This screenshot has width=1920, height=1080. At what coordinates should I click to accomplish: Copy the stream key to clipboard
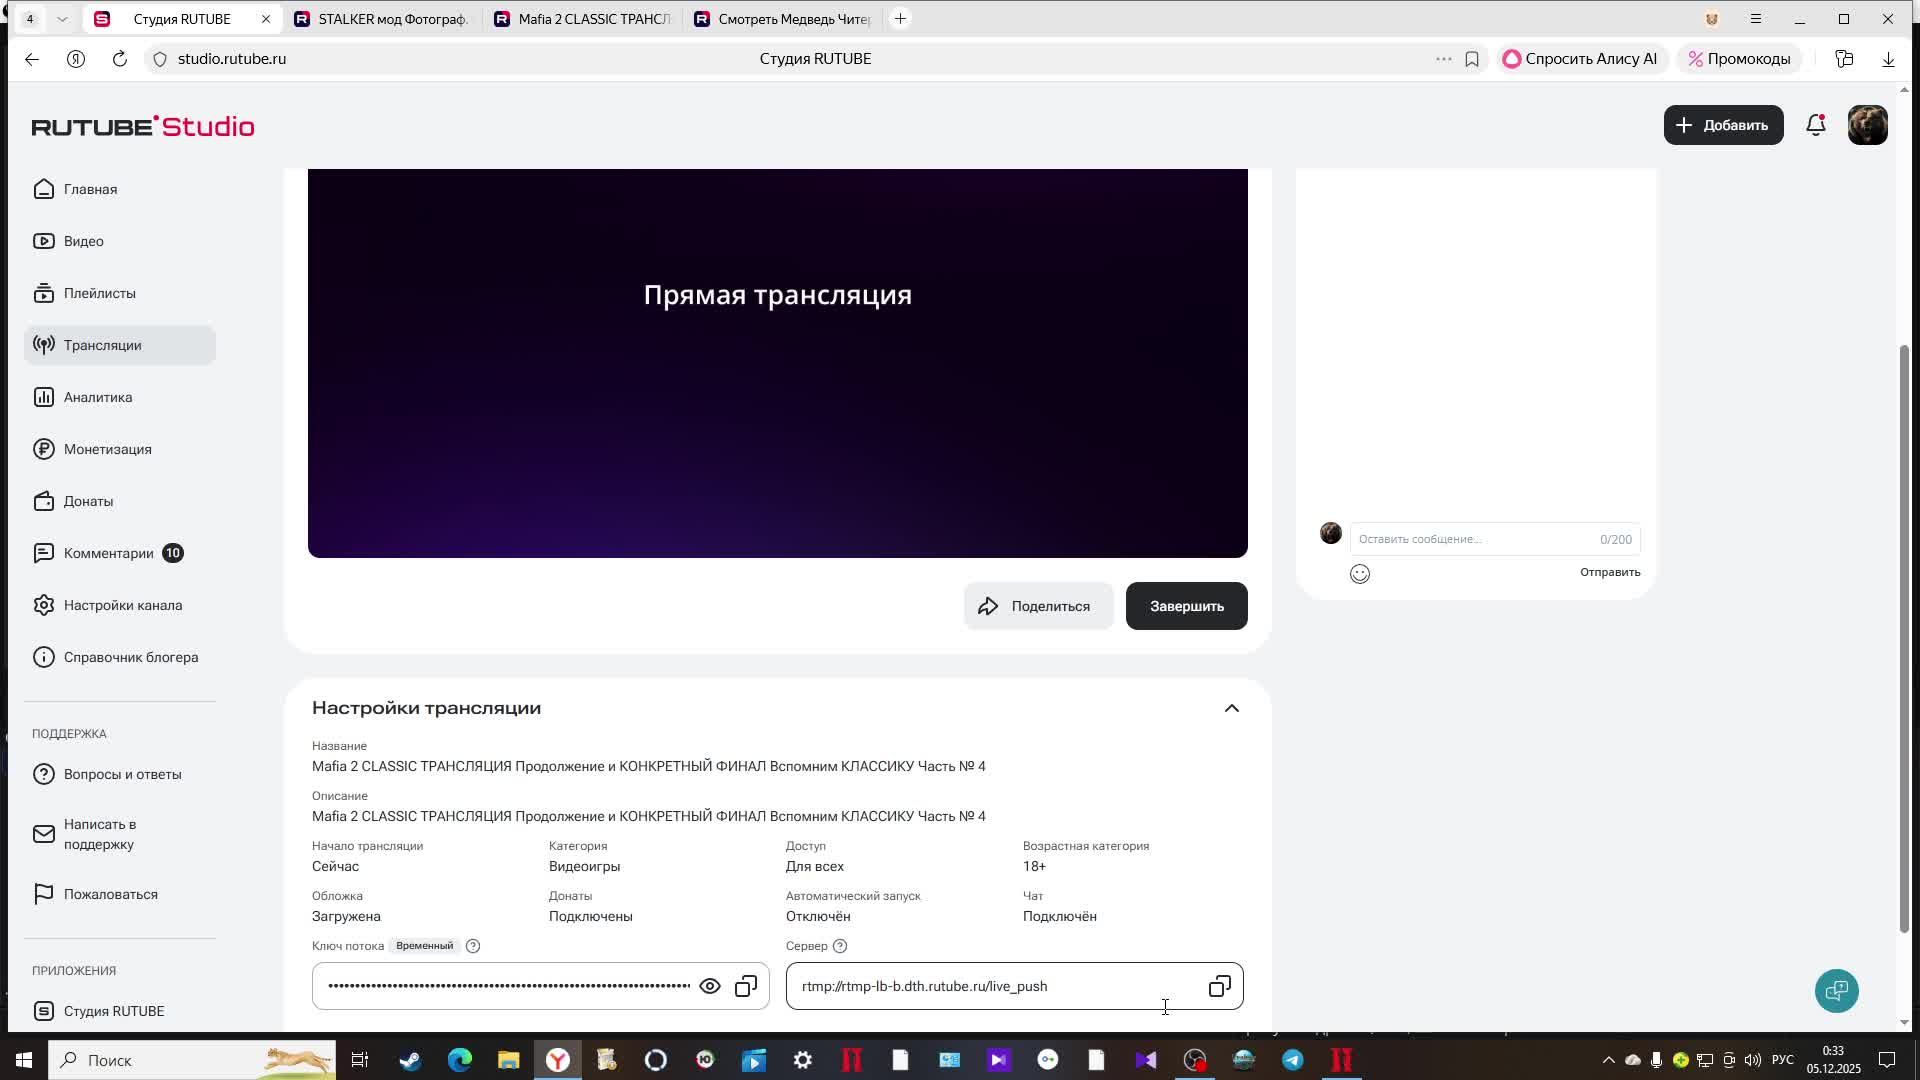click(746, 986)
